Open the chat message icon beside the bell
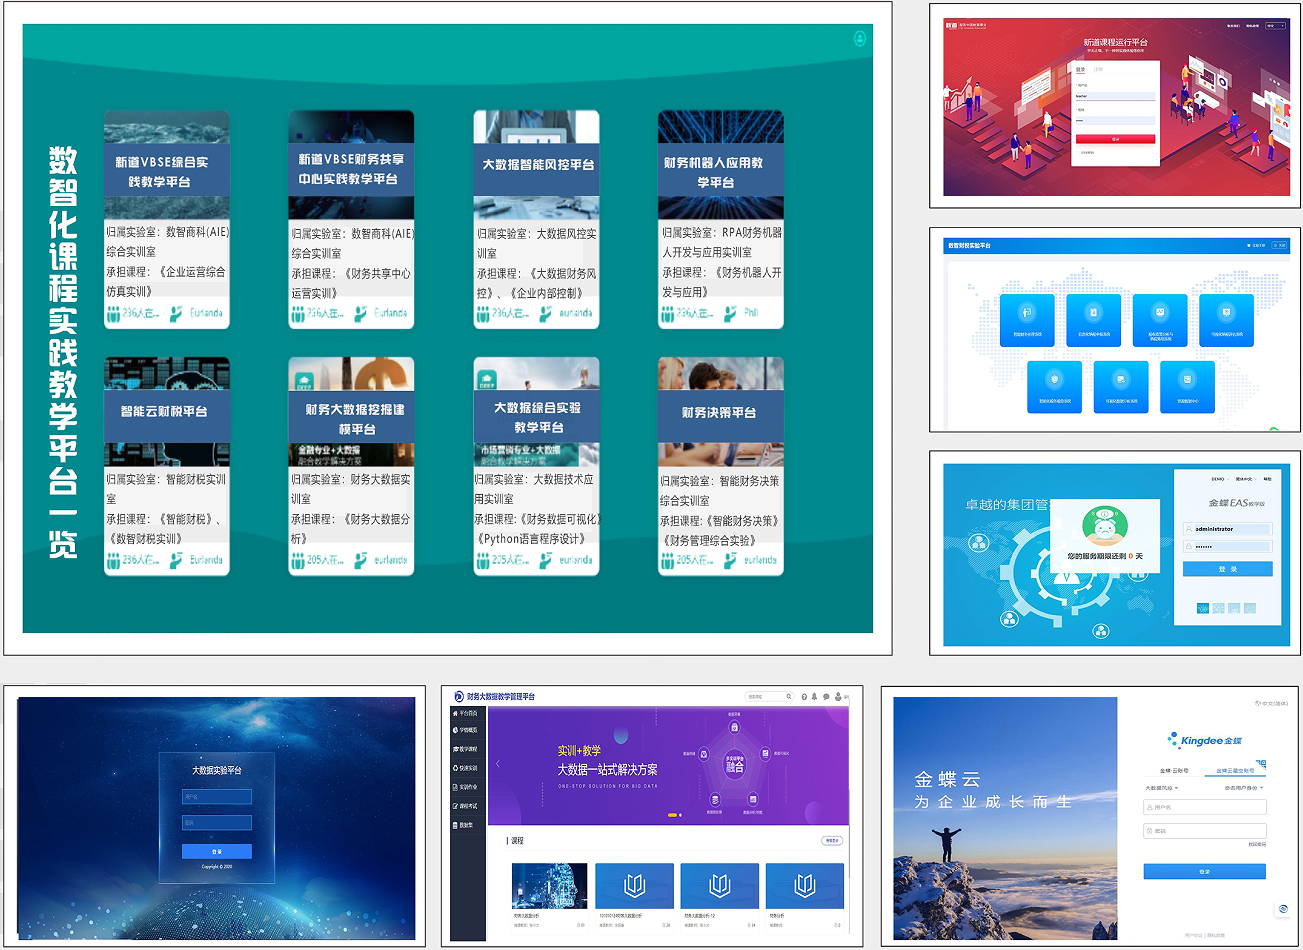Image resolution: width=1303 pixels, height=950 pixels. click(826, 696)
